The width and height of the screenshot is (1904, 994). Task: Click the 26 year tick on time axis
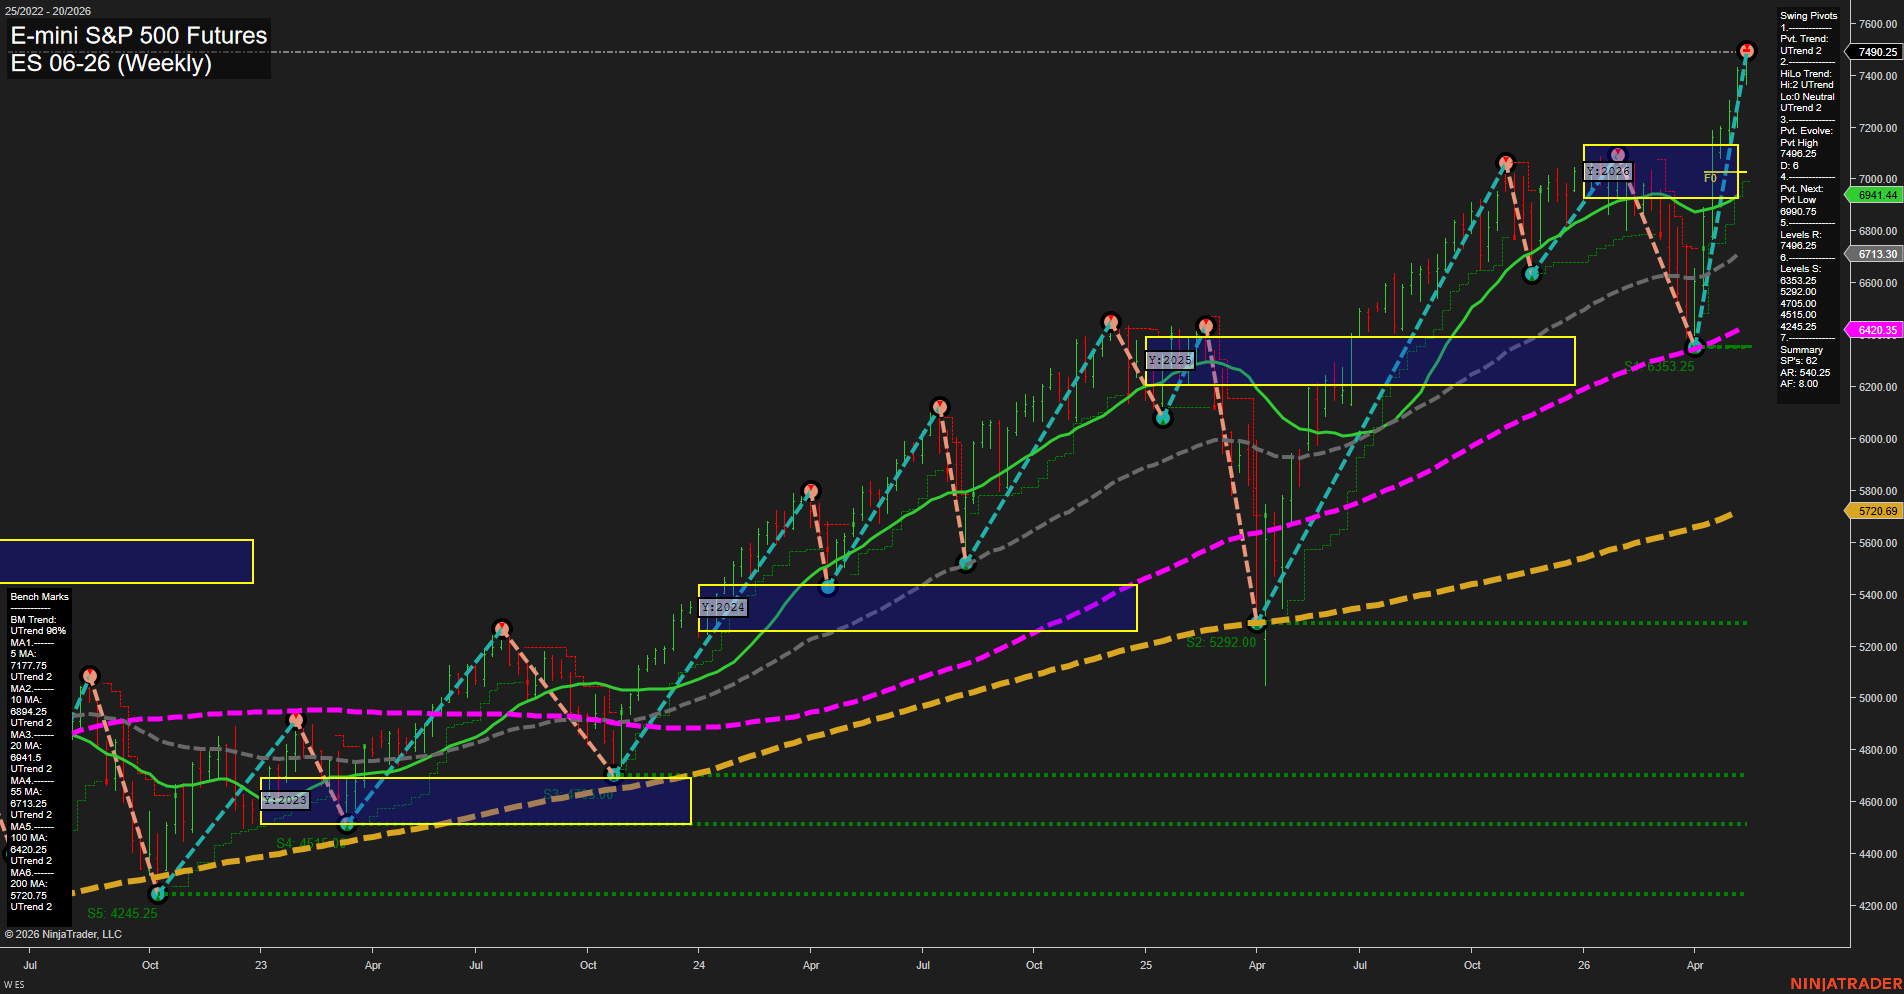pyautogui.click(x=1584, y=965)
